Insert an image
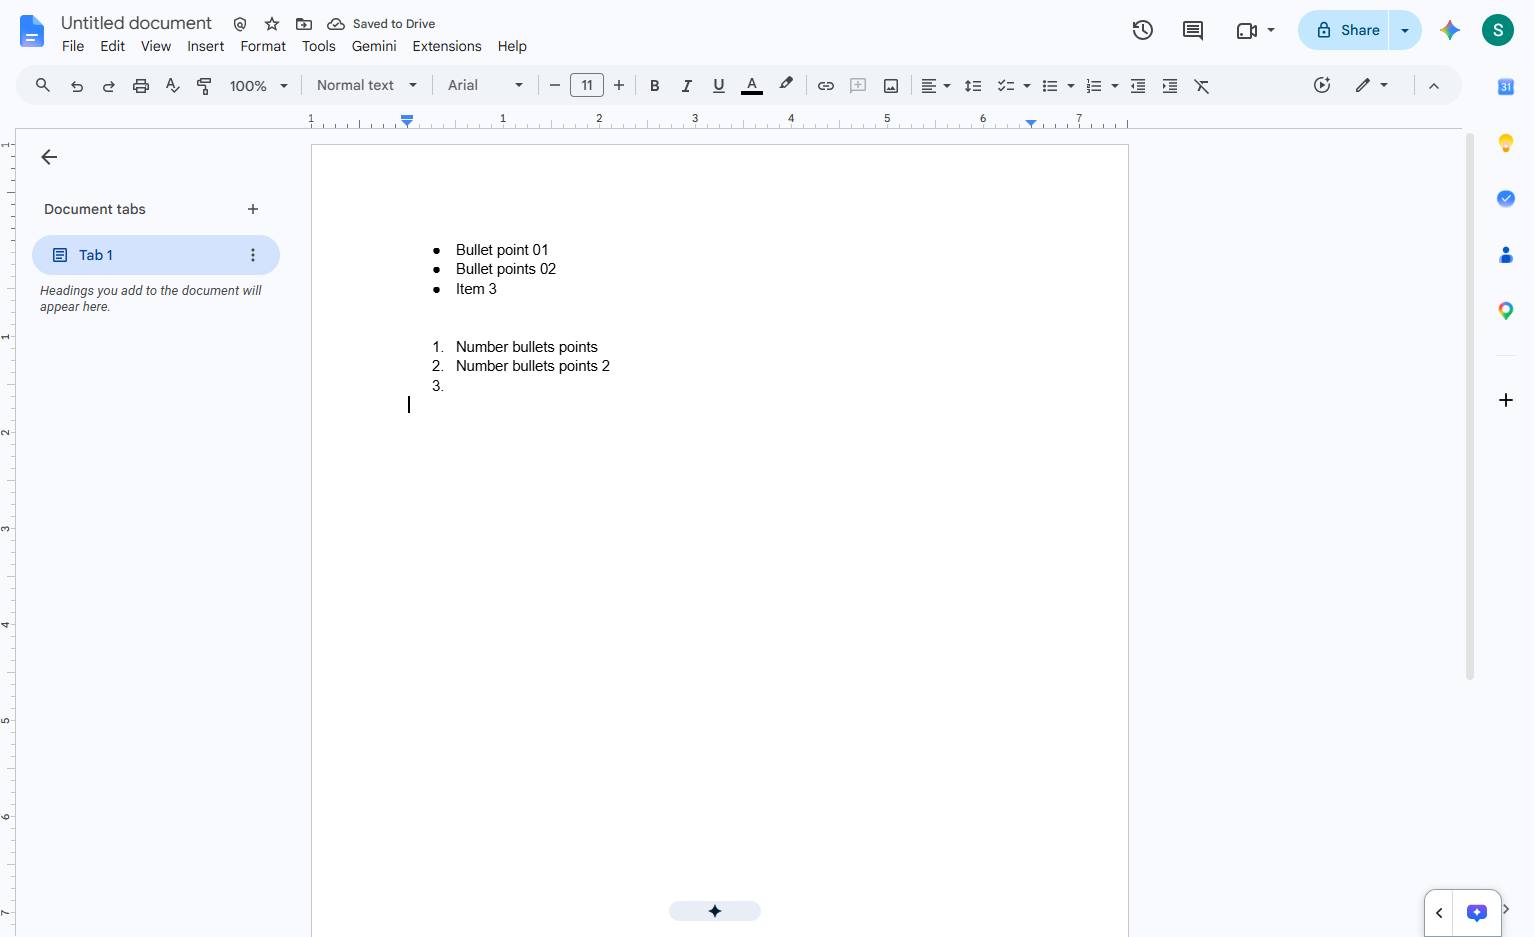This screenshot has height=937, width=1534. (x=890, y=86)
